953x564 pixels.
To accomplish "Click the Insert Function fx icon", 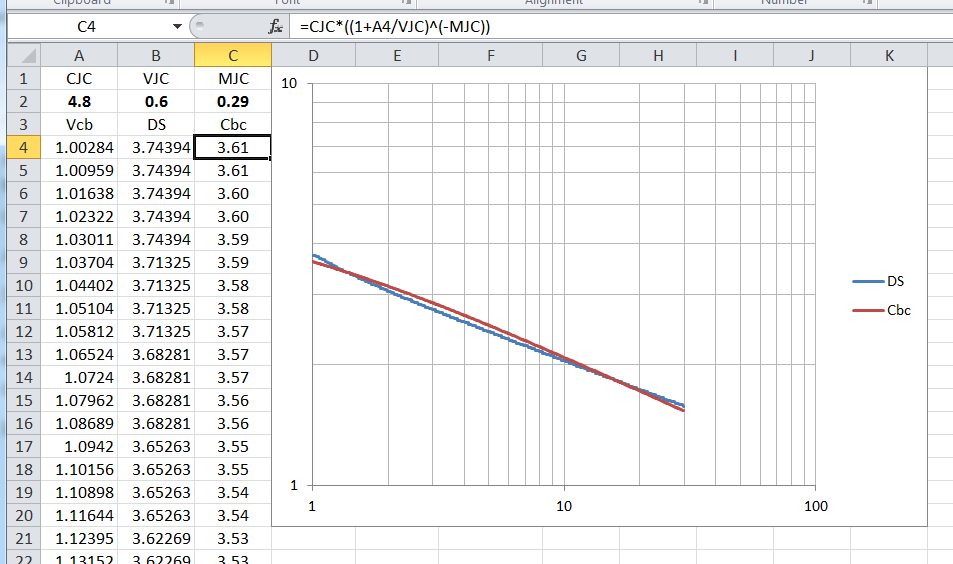I will pos(275,26).
